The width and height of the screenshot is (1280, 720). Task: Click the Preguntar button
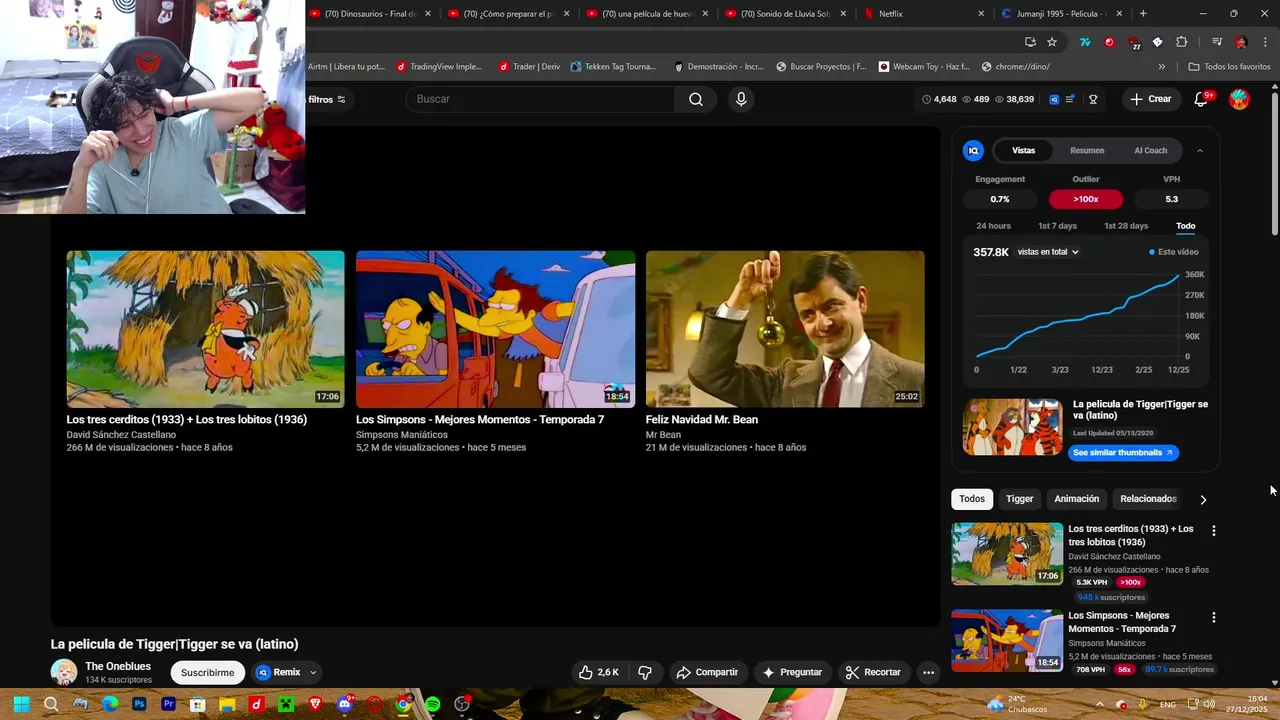point(793,672)
